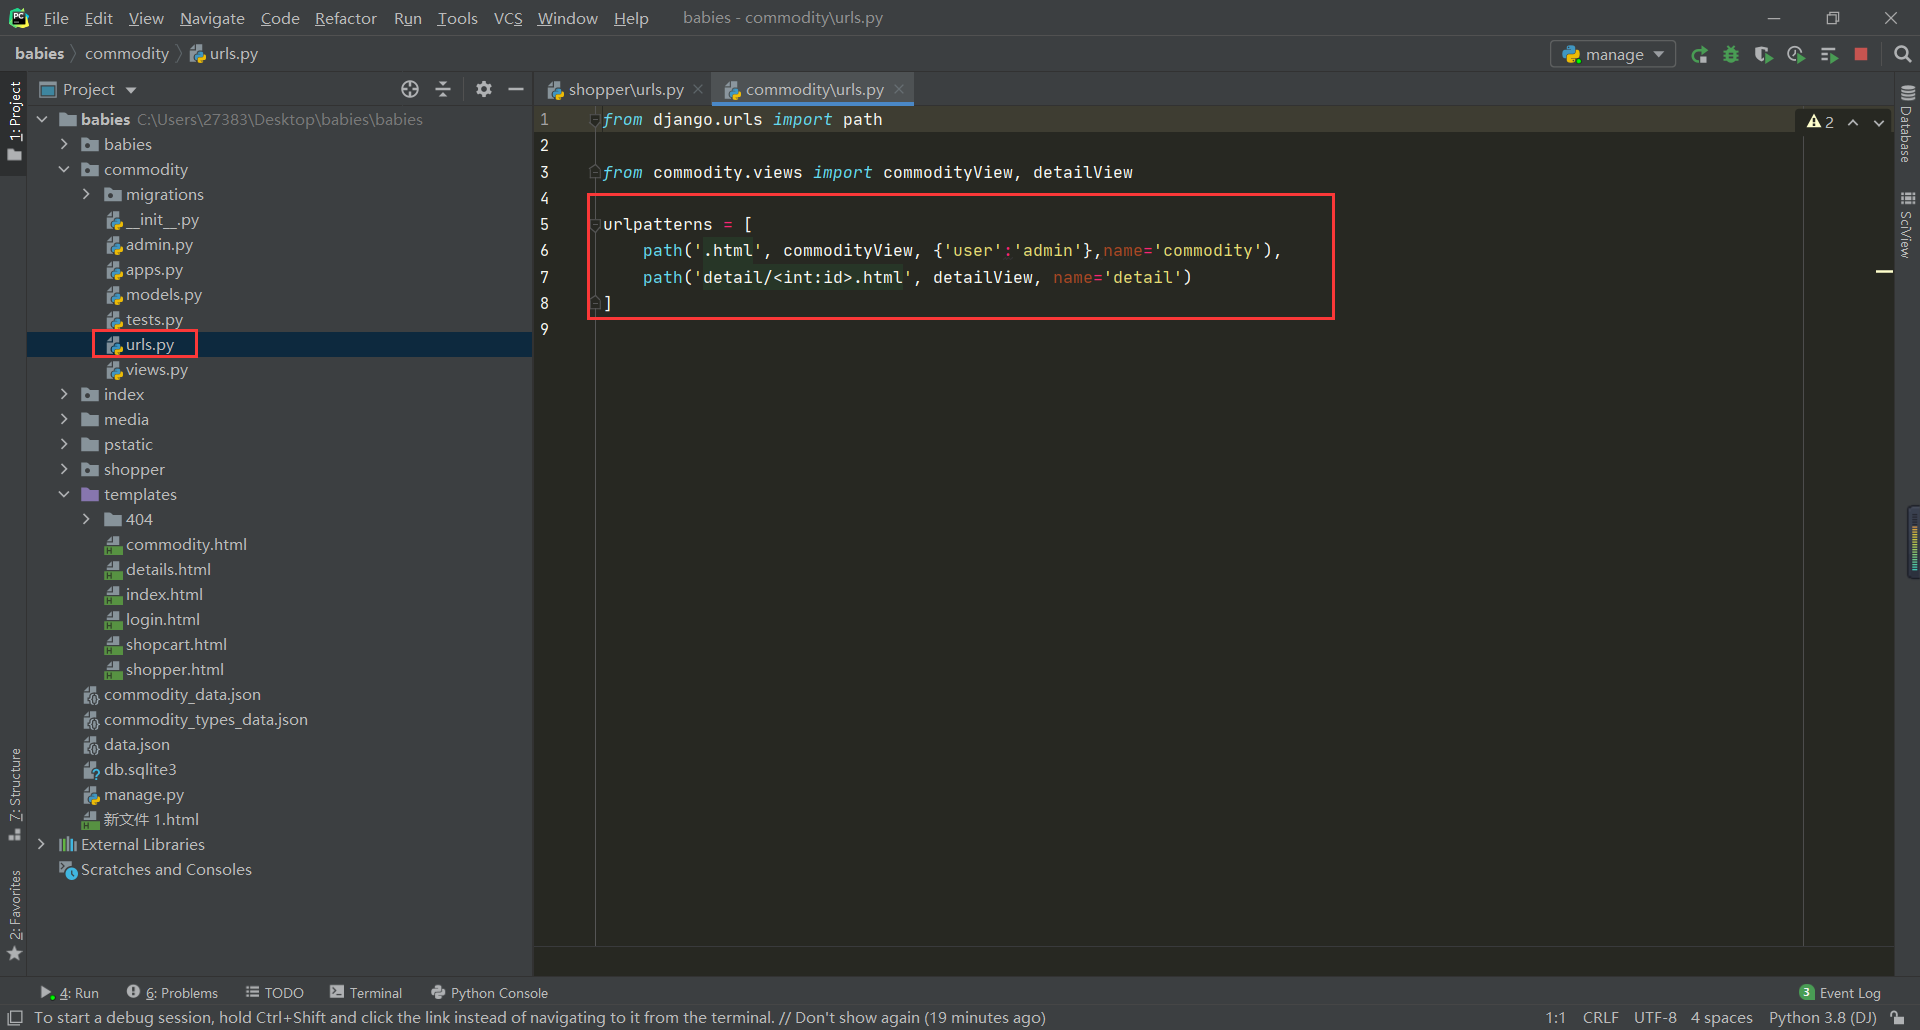Open the SciView side panel
Image resolution: width=1920 pixels, height=1030 pixels.
coord(1907,224)
